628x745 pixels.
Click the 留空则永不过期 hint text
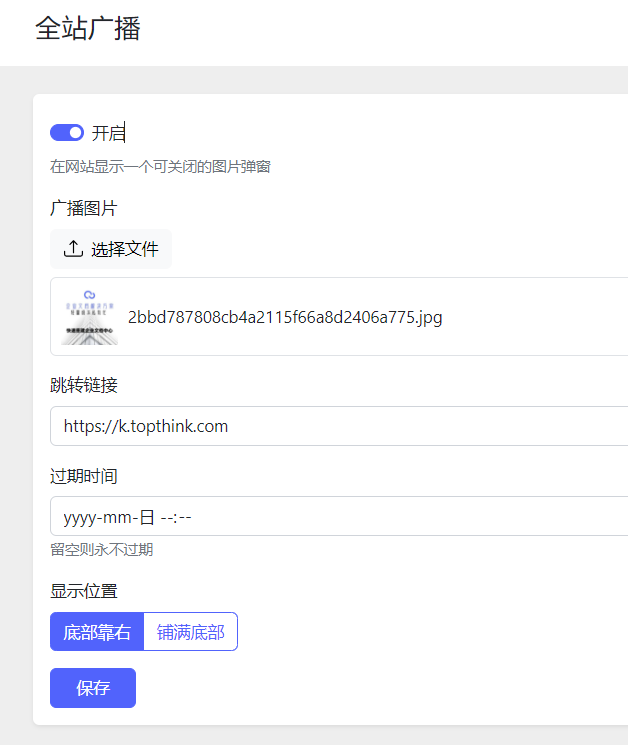pyautogui.click(x=102, y=550)
